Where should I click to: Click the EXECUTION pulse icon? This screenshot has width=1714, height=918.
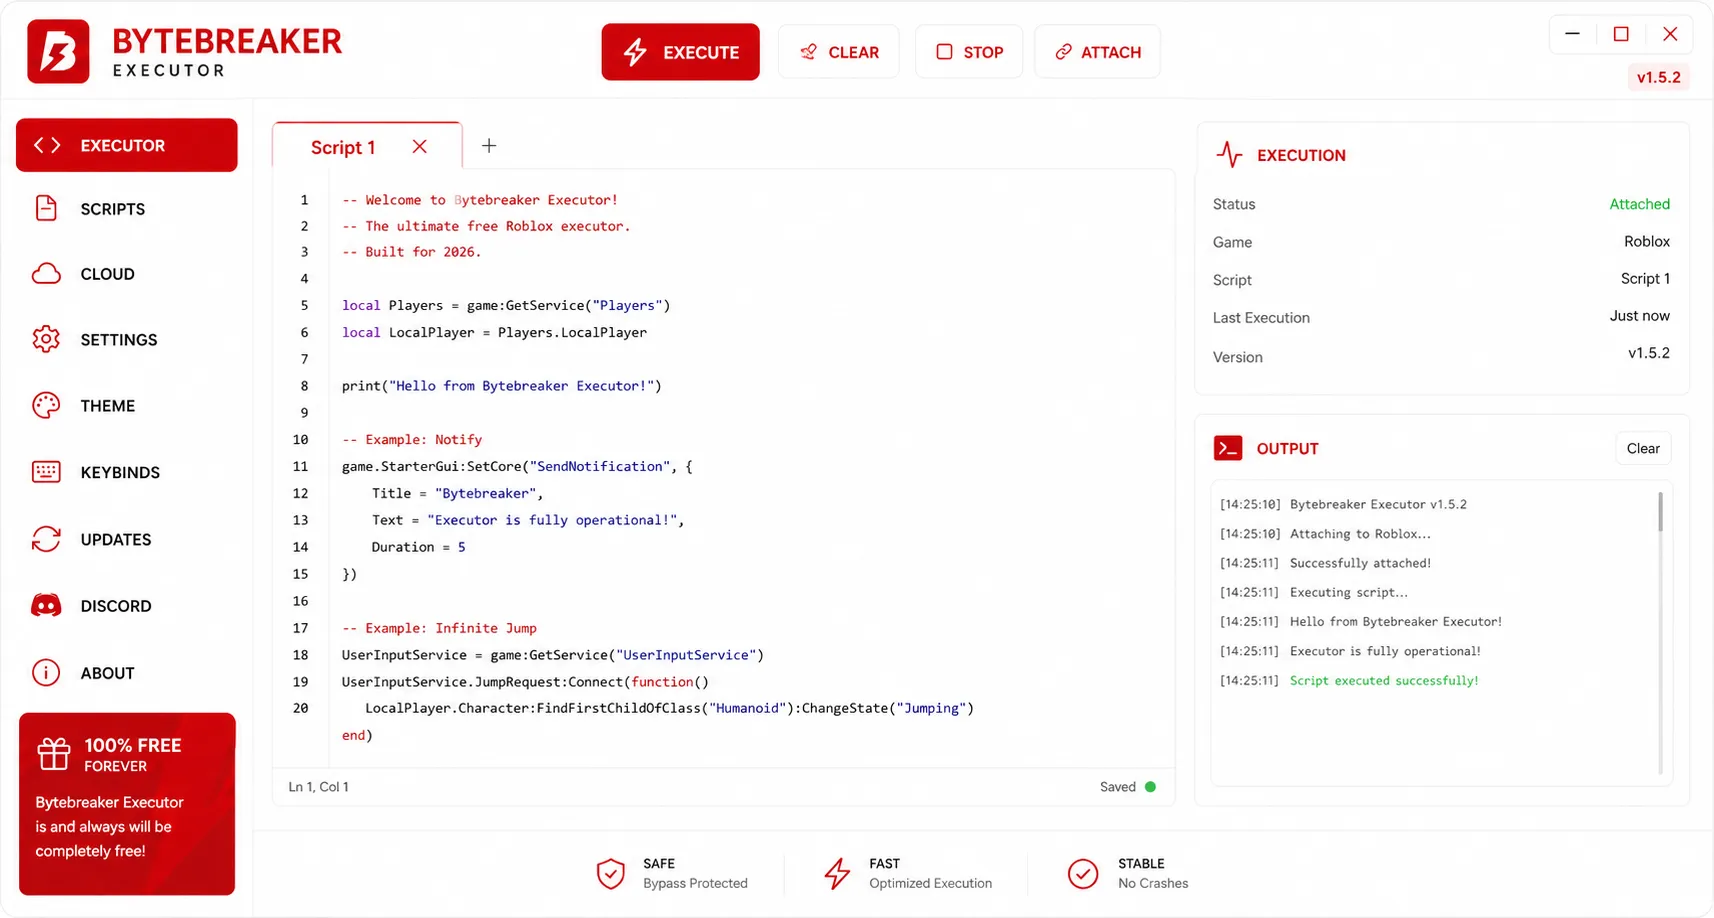pos(1229,155)
